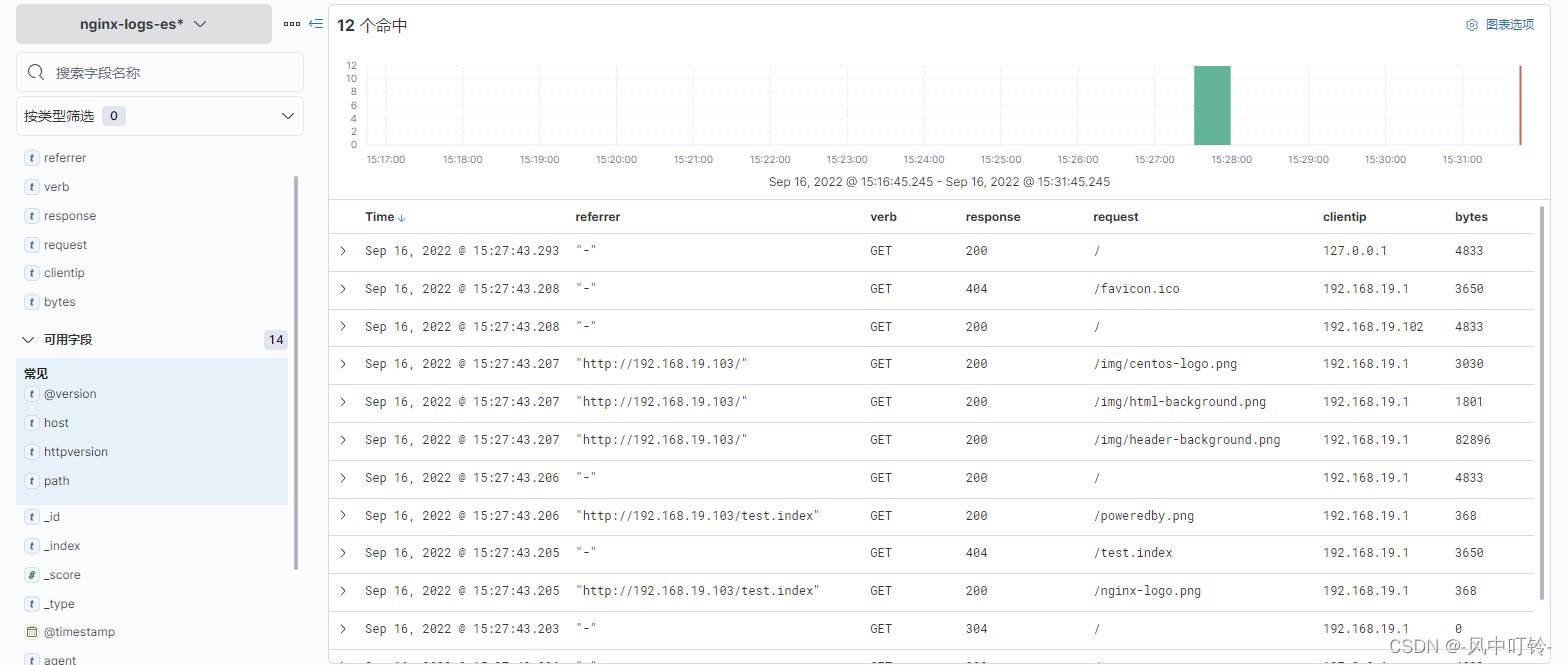The height and width of the screenshot is (665, 1567).
Task: Click the text type icon beside @version
Action: [x=32, y=394]
